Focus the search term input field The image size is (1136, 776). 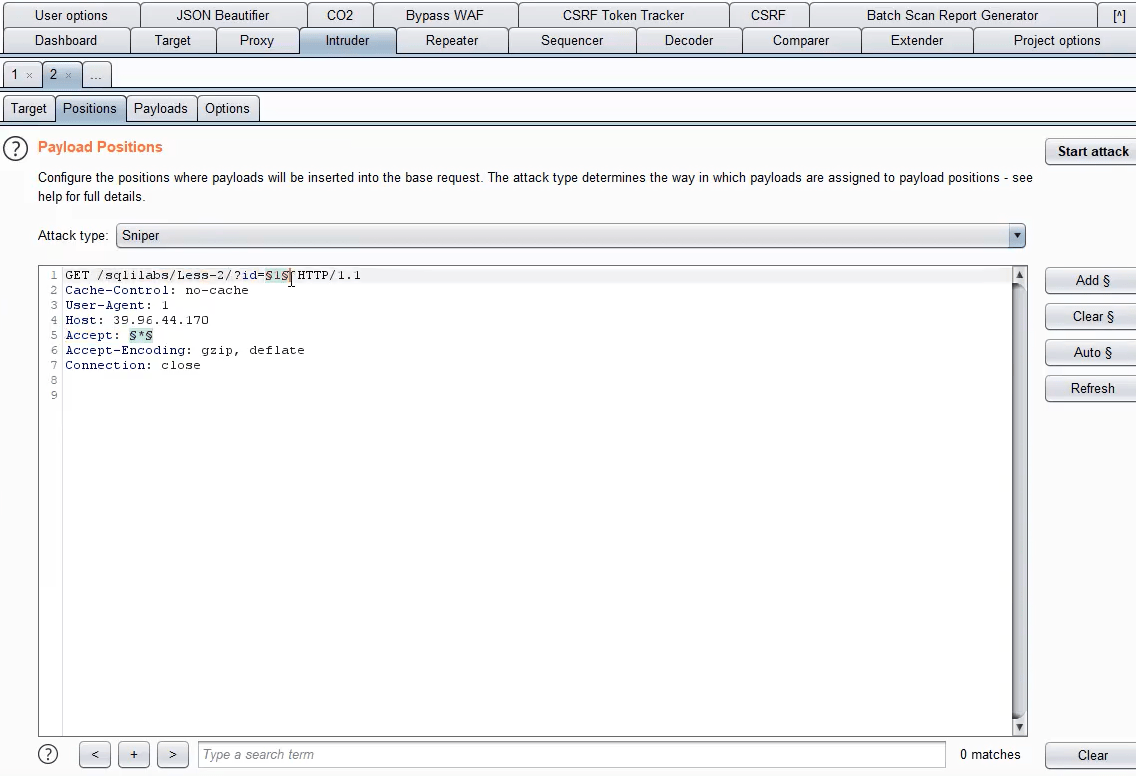(571, 754)
